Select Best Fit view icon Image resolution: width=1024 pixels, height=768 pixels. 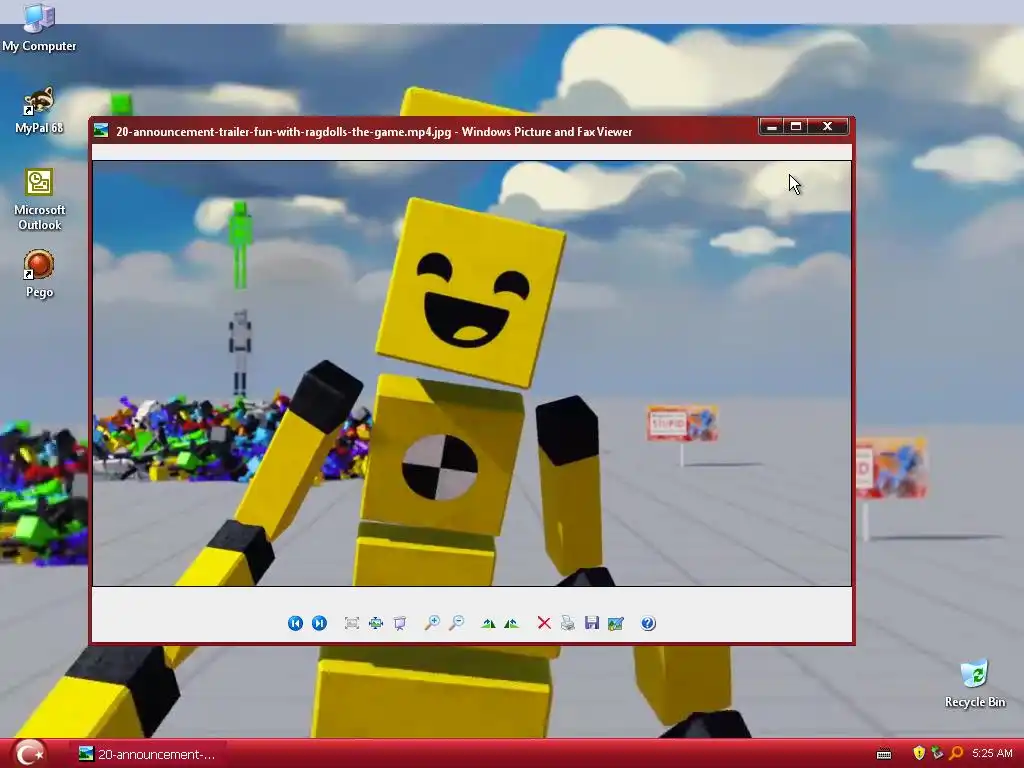[x=351, y=623]
